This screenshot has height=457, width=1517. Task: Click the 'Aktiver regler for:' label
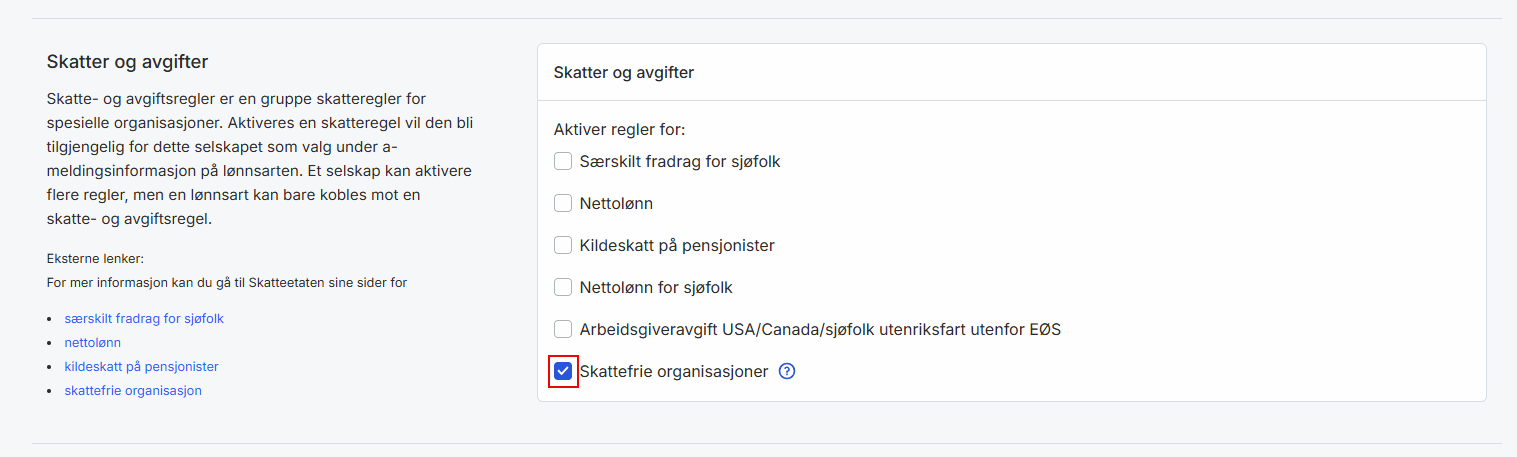pyautogui.click(x=619, y=130)
